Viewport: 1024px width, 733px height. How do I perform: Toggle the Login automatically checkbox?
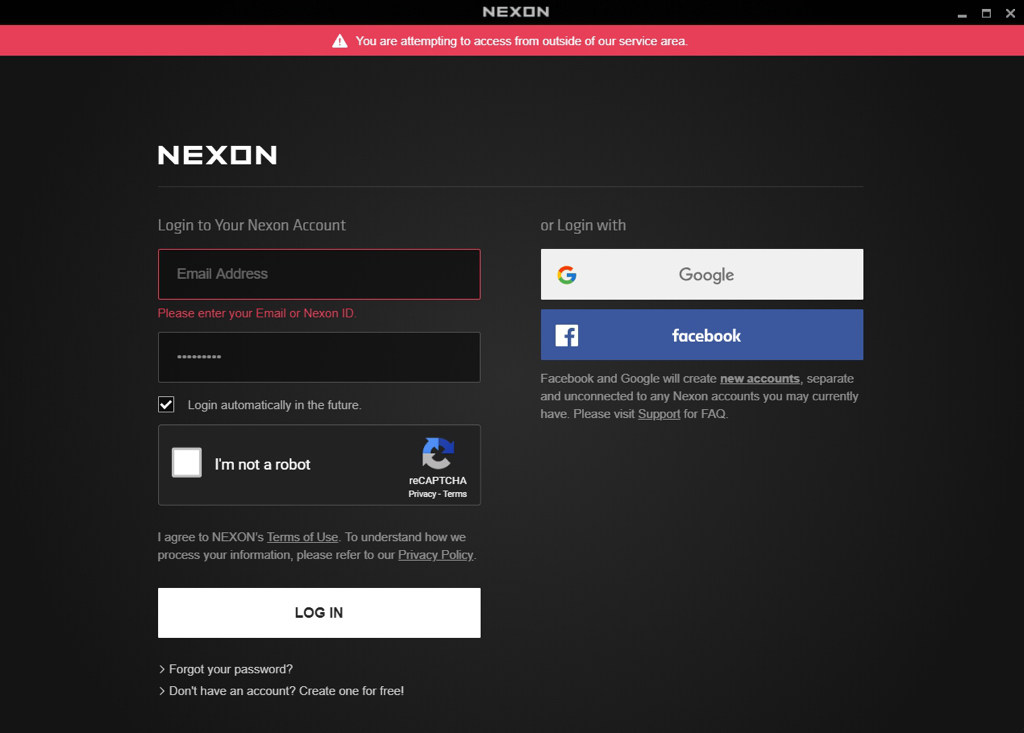(x=166, y=404)
